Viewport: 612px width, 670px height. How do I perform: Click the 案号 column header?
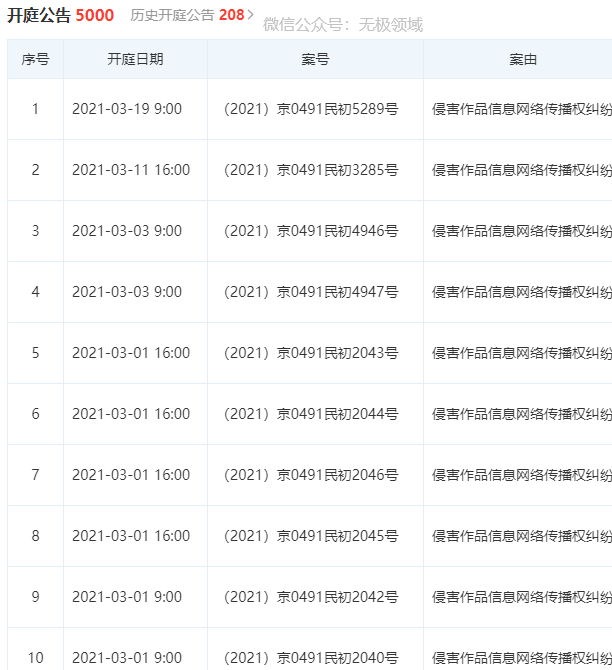point(315,60)
